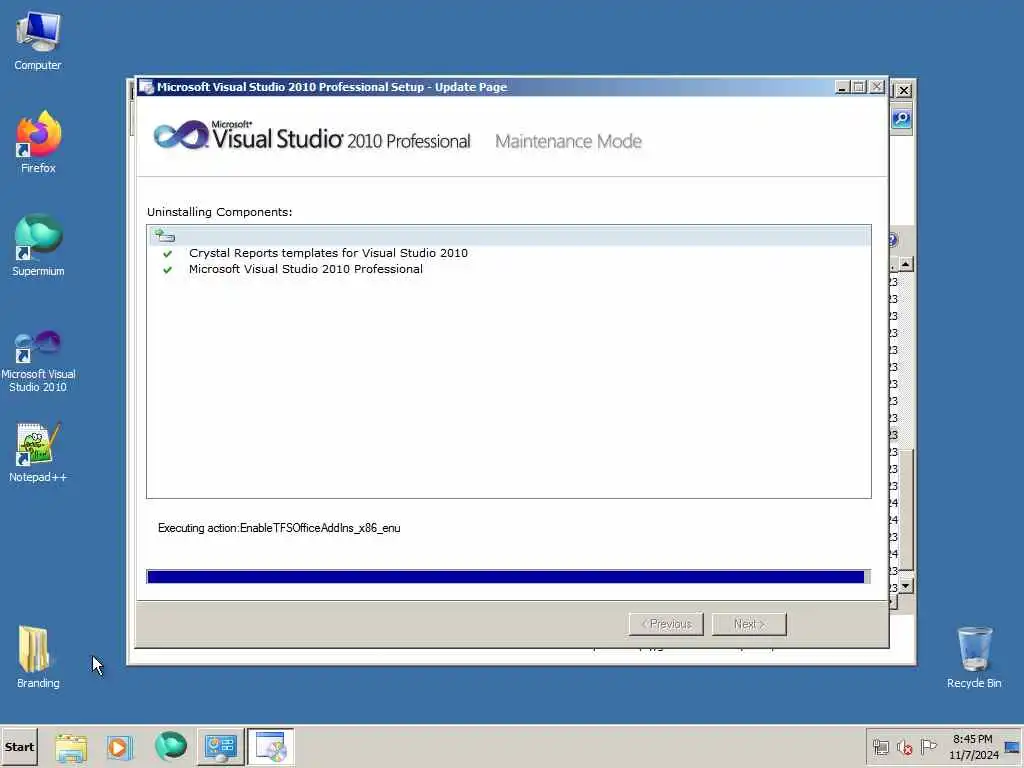This screenshot has height=768, width=1024.
Task: Open Supermium from the taskbar
Action: coord(170,746)
